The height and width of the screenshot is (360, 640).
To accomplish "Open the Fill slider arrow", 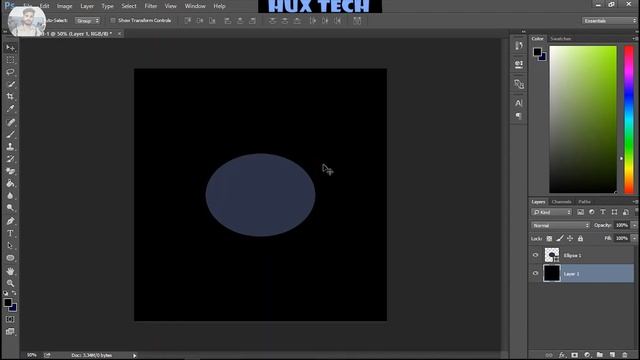I will [634, 238].
